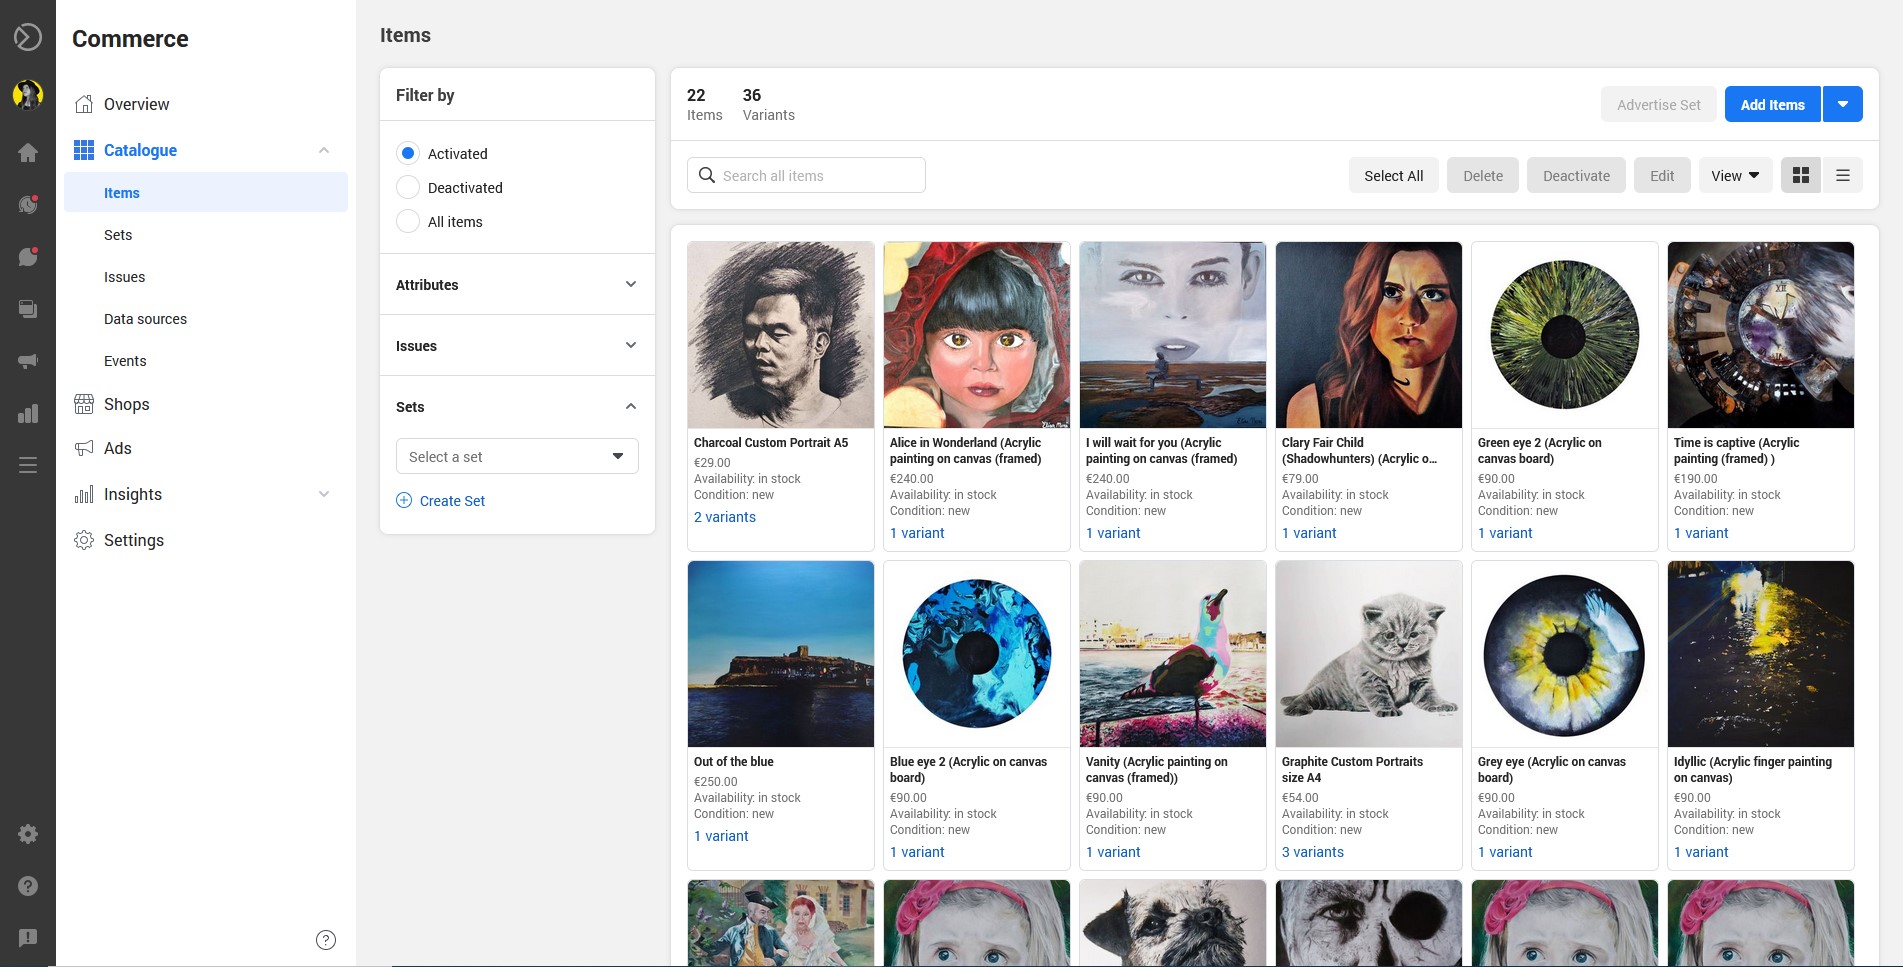Click the Search all items field
The height and width of the screenshot is (967, 1903).
[806, 175]
